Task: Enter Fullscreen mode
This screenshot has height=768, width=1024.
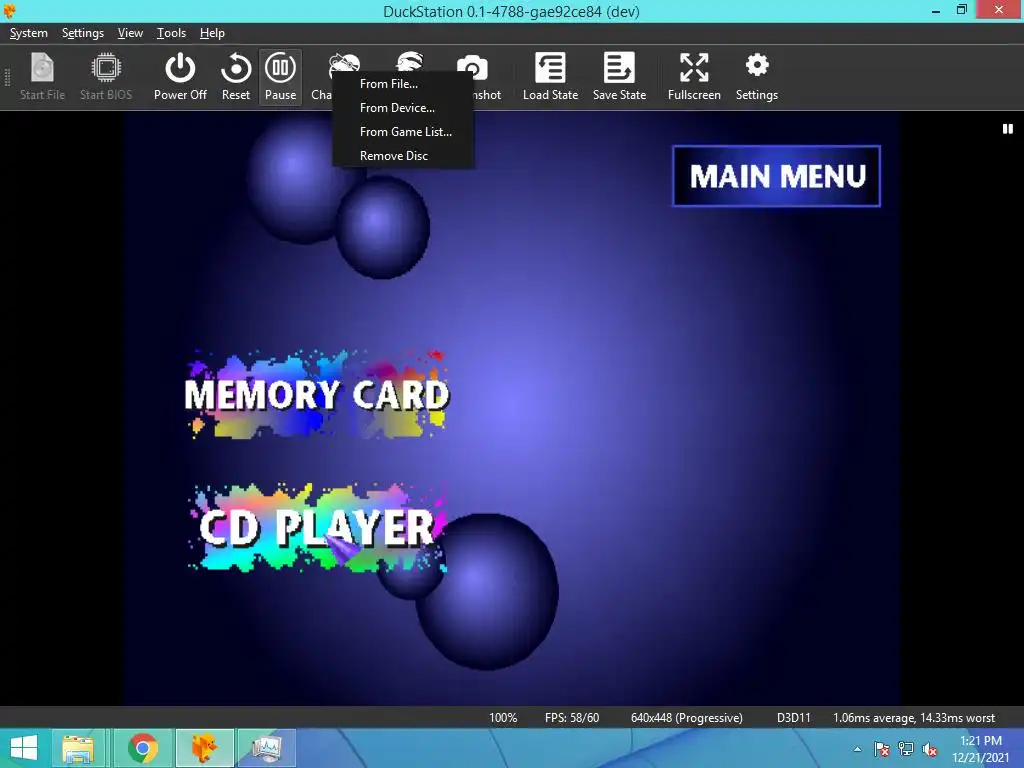Action: click(x=694, y=76)
